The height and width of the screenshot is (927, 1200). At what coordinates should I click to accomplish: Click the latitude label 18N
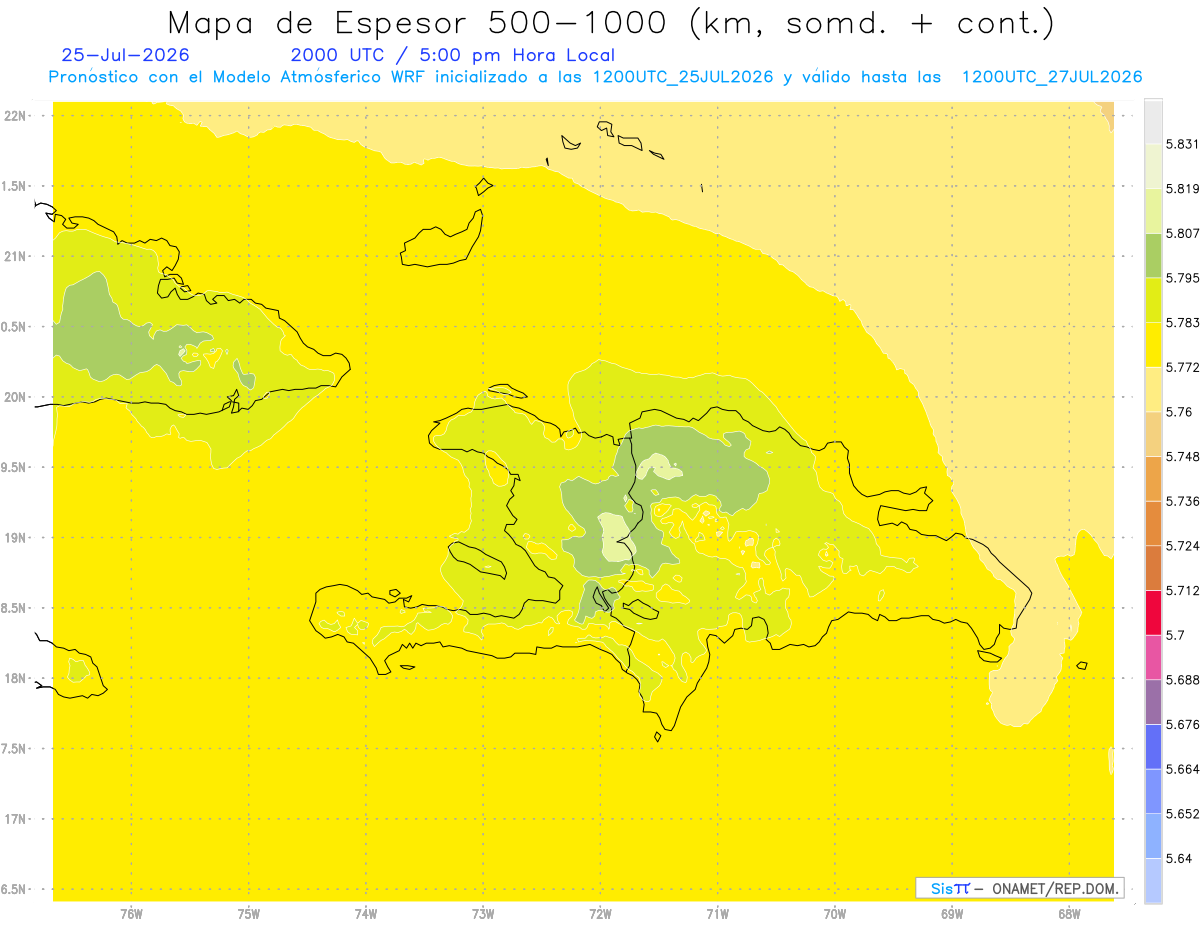click(x=16, y=679)
